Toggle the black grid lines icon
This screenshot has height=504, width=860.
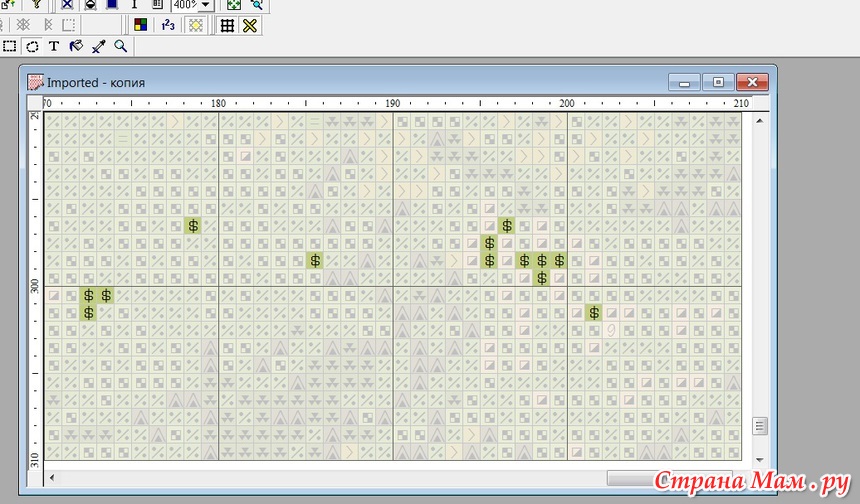[x=227, y=25]
